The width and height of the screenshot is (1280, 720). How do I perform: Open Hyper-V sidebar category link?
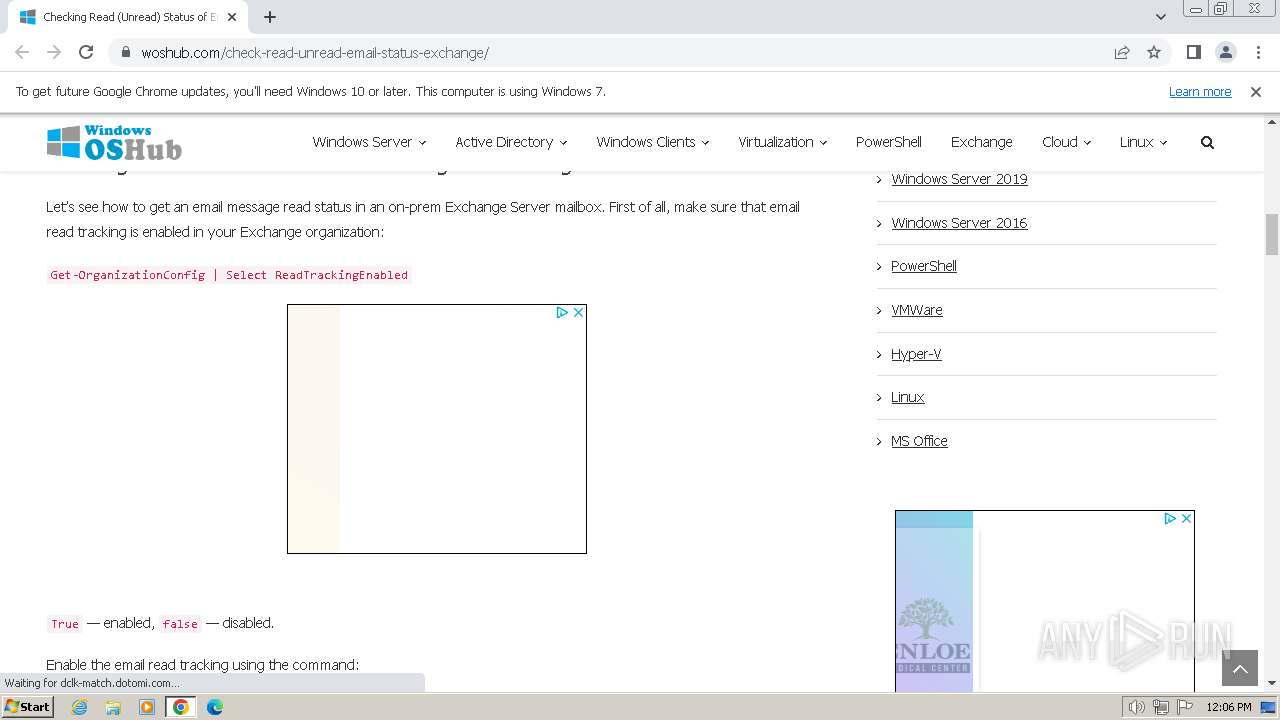[x=916, y=354]
